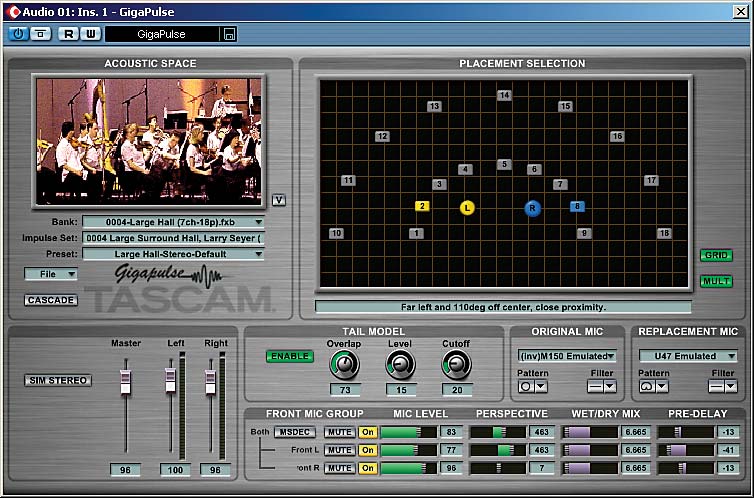
Task: Click the Left fader handle
Action: tap(170, 380)
